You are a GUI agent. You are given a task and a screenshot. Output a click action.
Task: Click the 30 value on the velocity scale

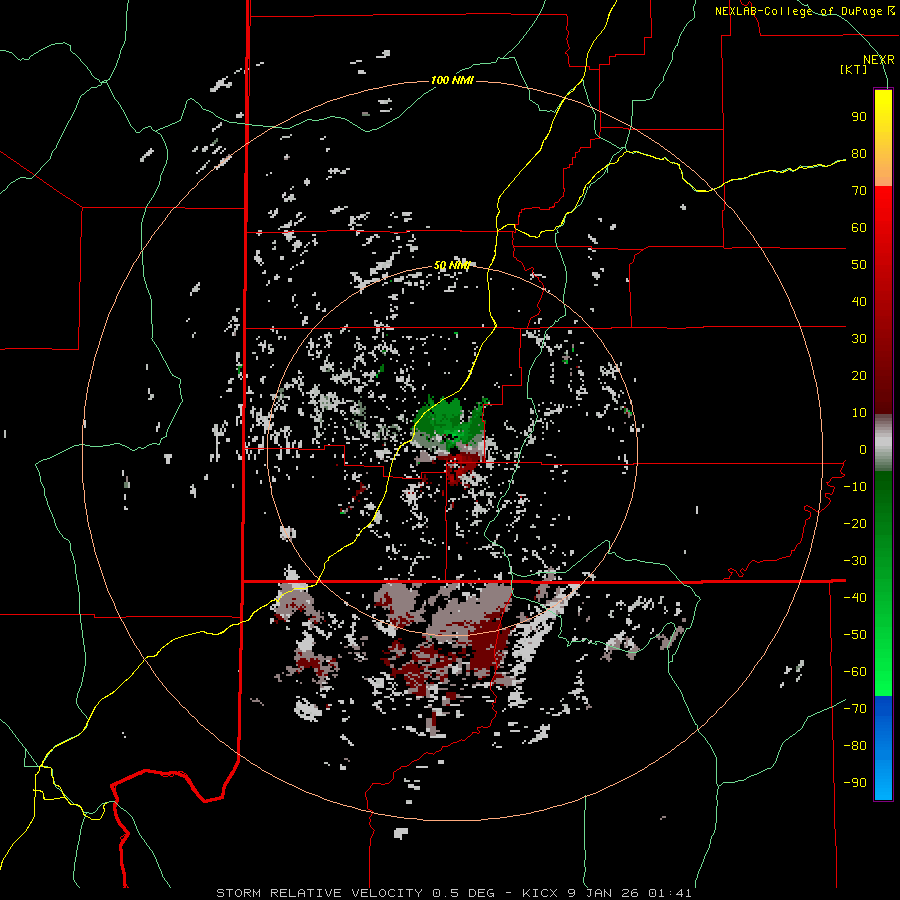click(859, 339)
